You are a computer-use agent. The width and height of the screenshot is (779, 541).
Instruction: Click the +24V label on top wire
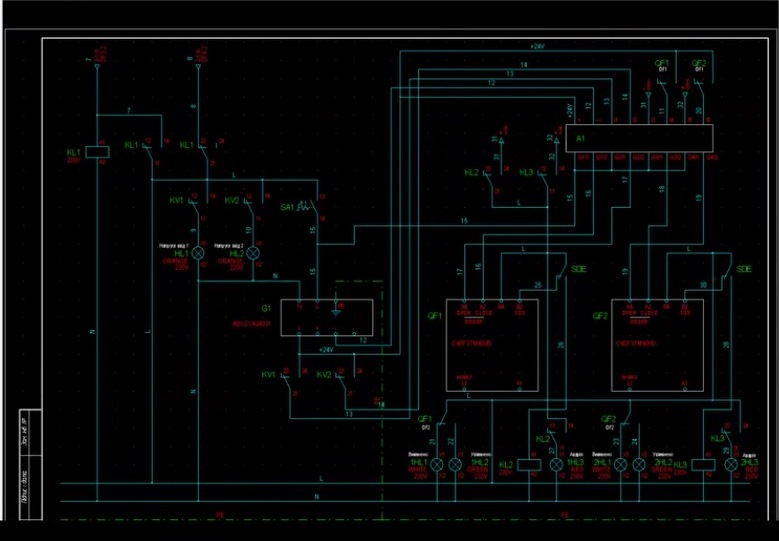(538, 46)
